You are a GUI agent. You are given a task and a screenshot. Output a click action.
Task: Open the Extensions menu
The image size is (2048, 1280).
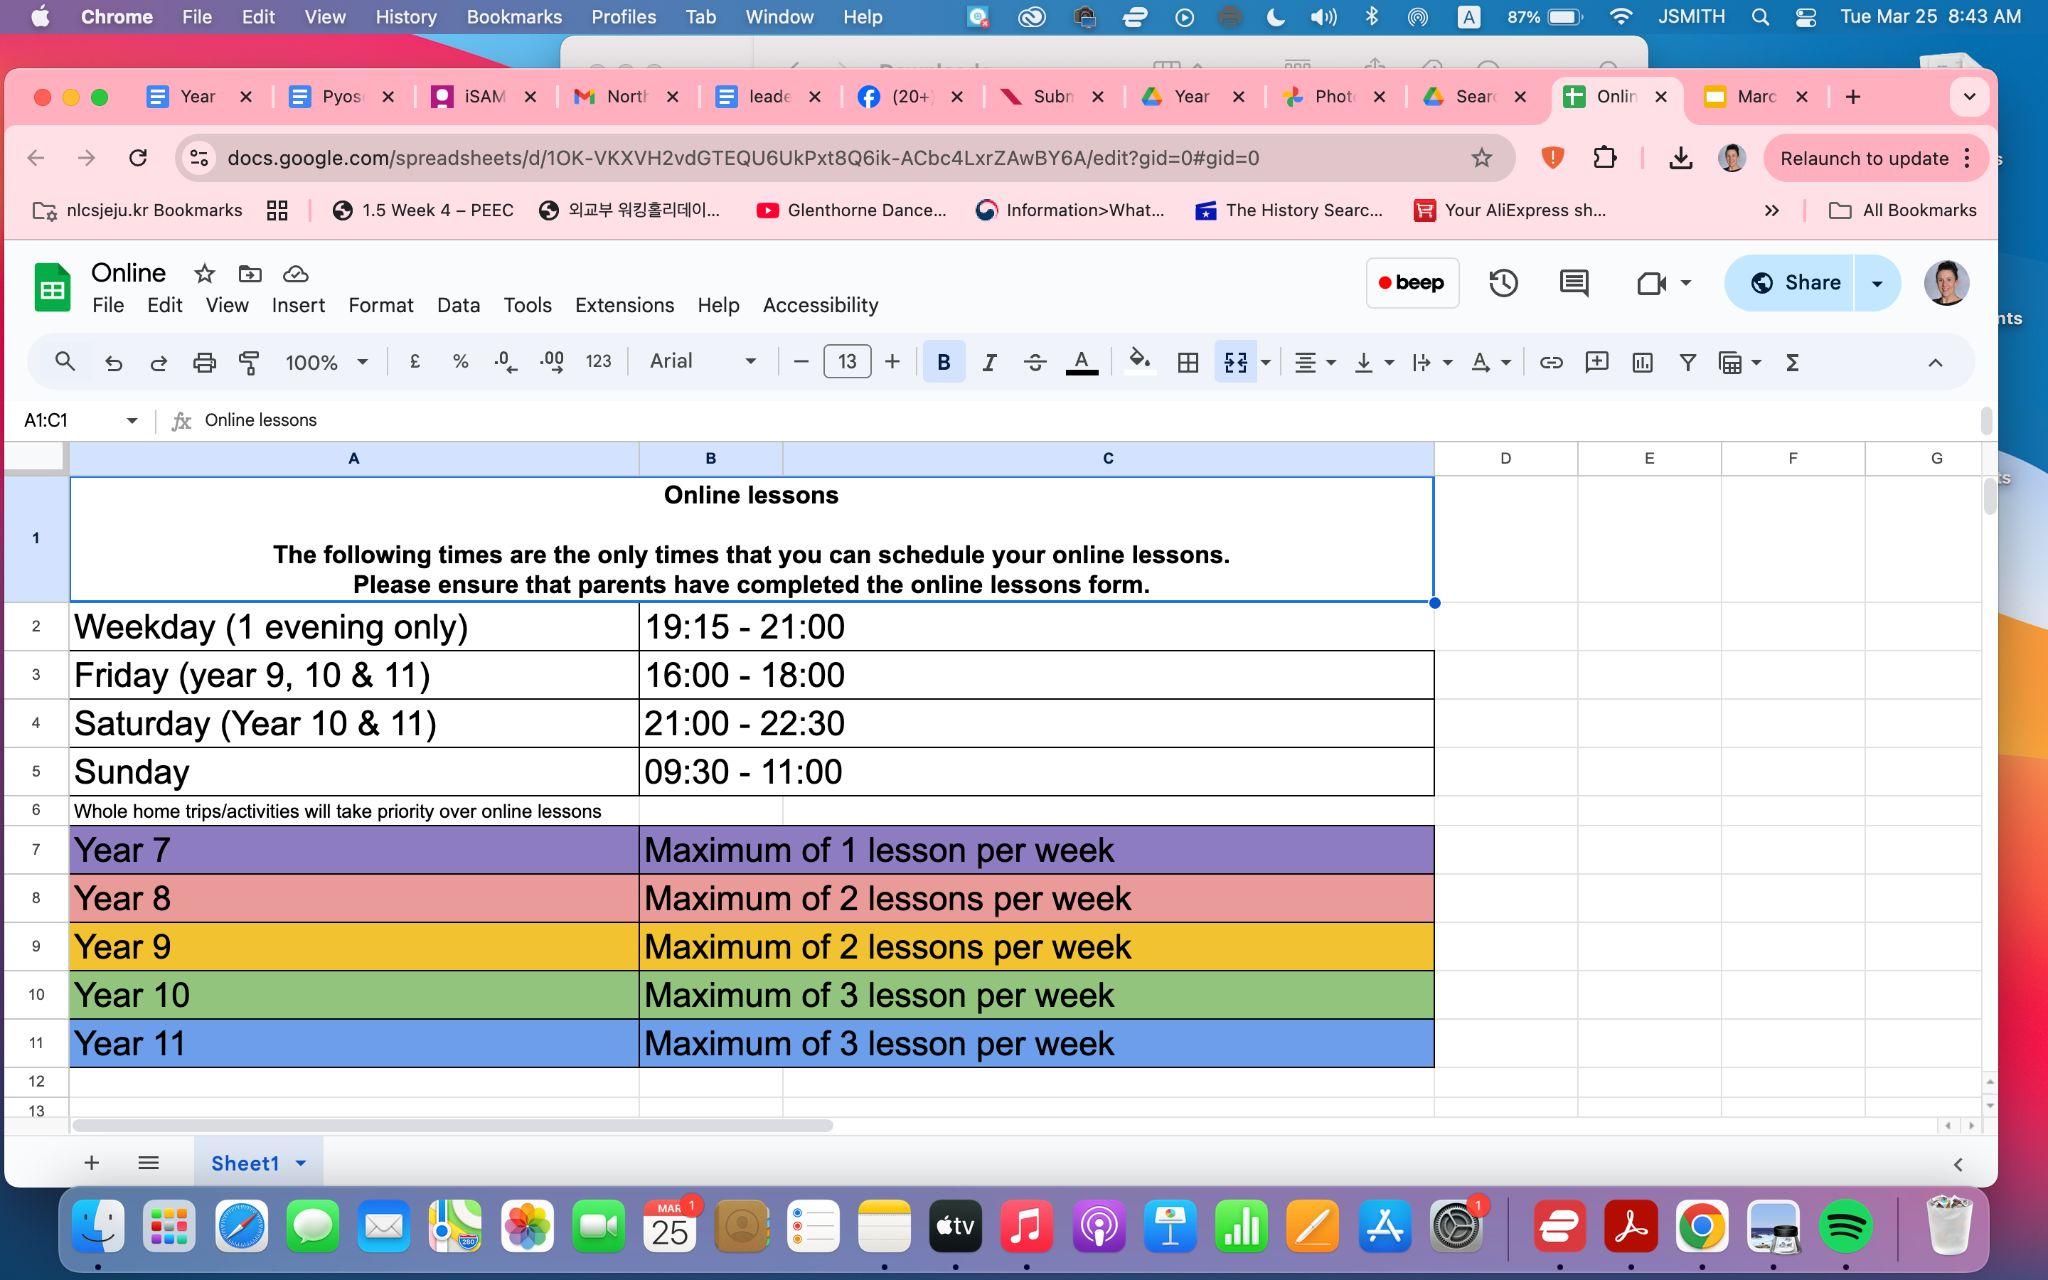624,305
